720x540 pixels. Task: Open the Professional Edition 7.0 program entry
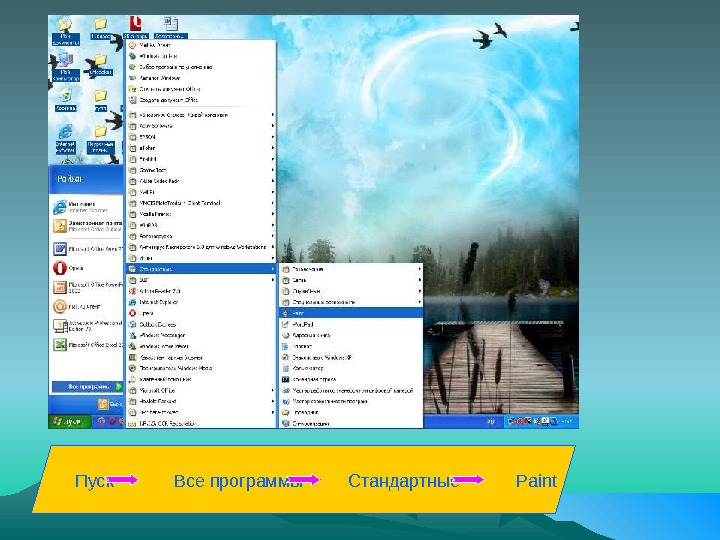coord(87,326)
